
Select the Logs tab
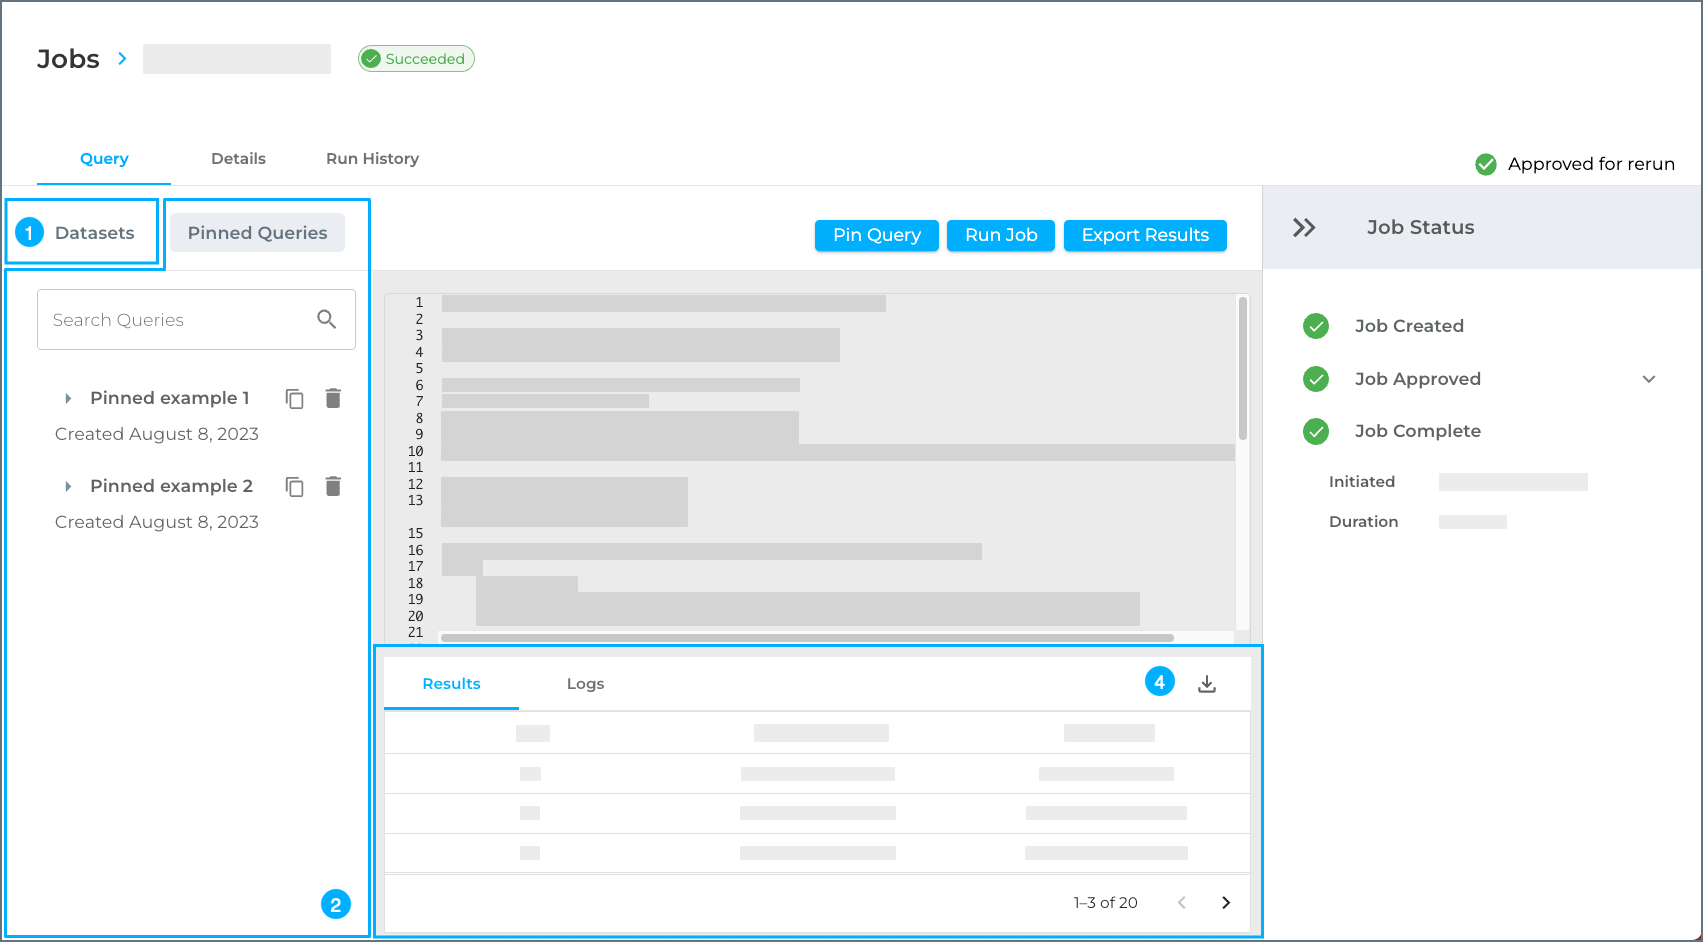585,684
